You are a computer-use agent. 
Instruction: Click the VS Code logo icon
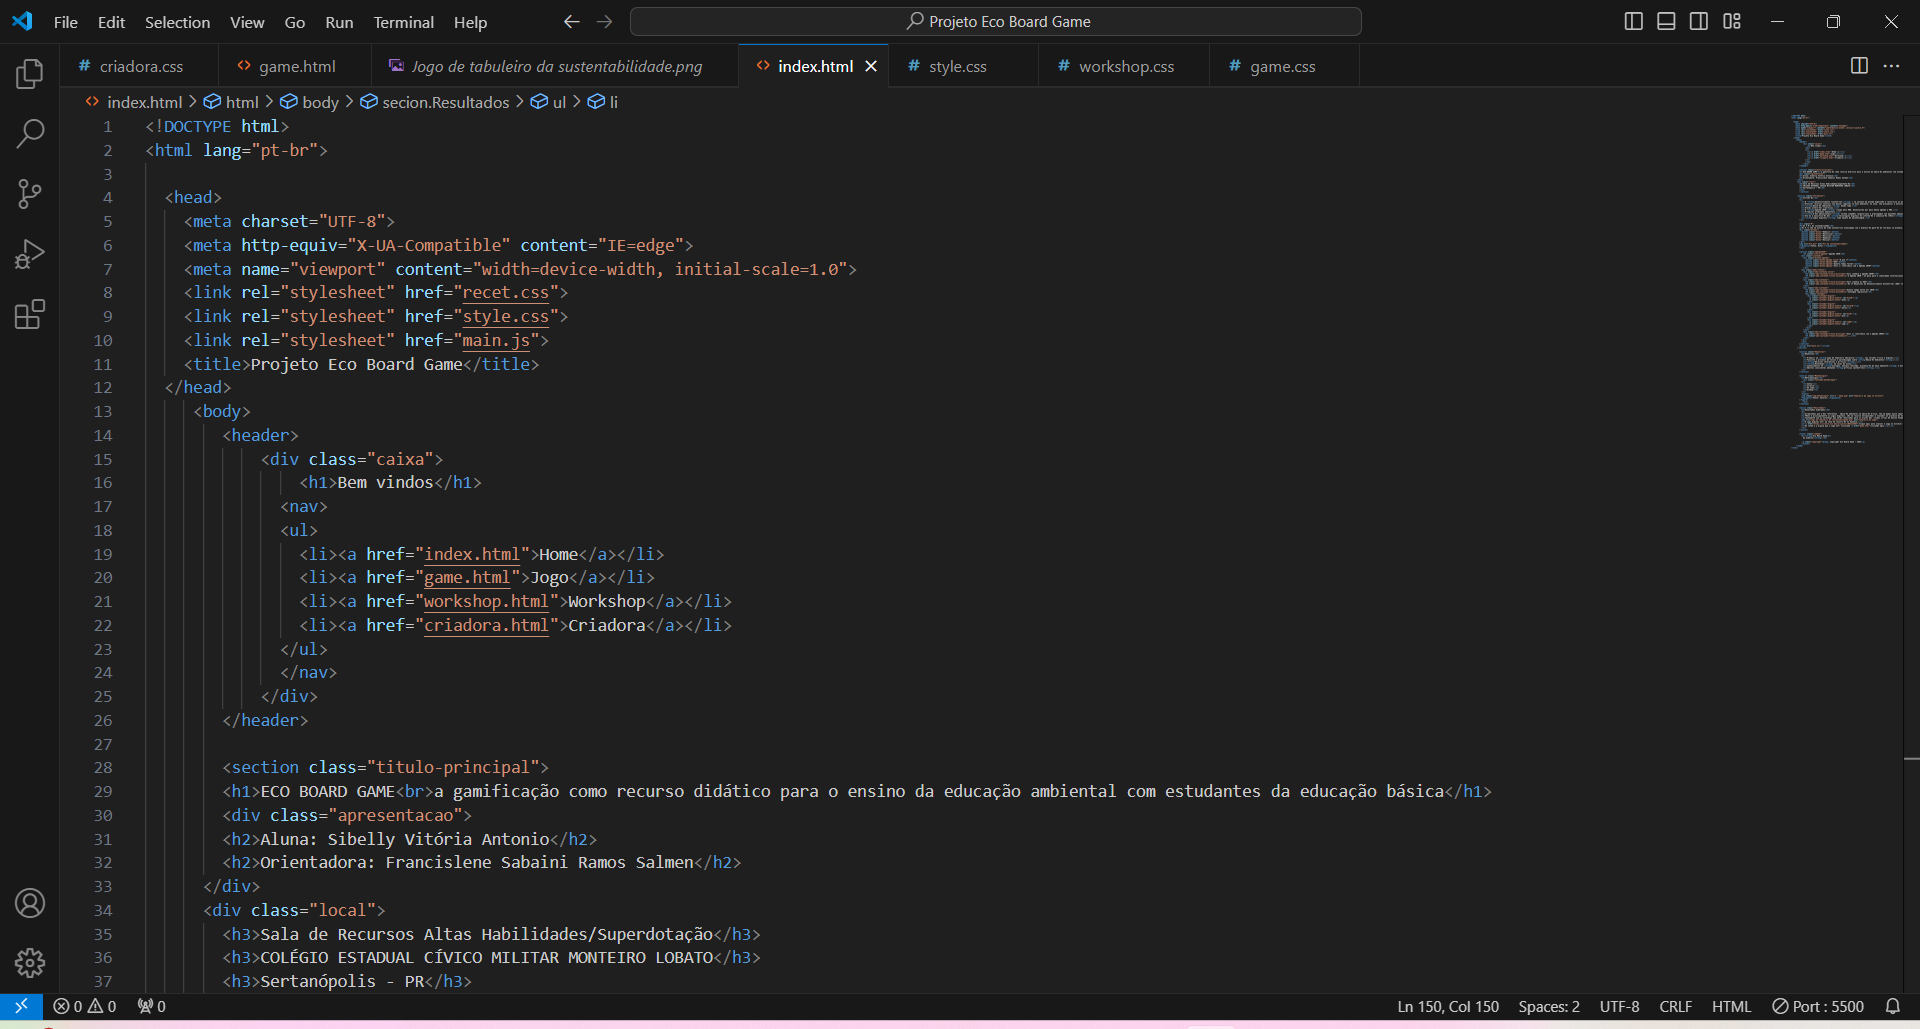click(x=22, y=21)
